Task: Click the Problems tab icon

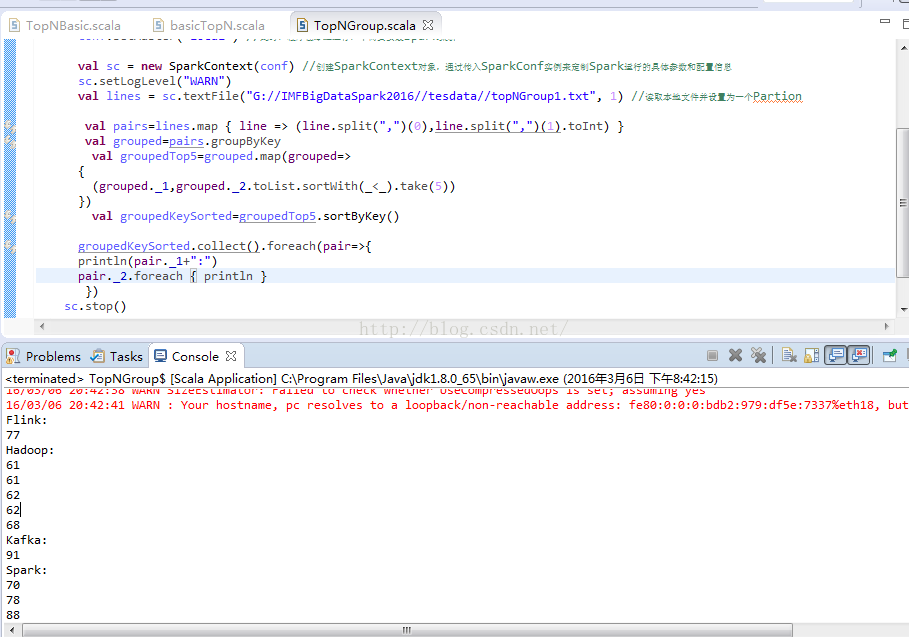Action: (13, 356)
